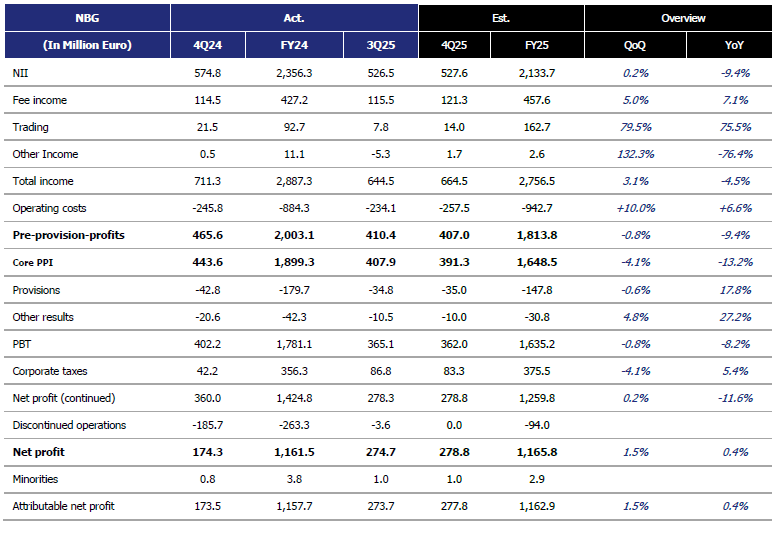Click the NBG header cell

(x=87, y=18)
